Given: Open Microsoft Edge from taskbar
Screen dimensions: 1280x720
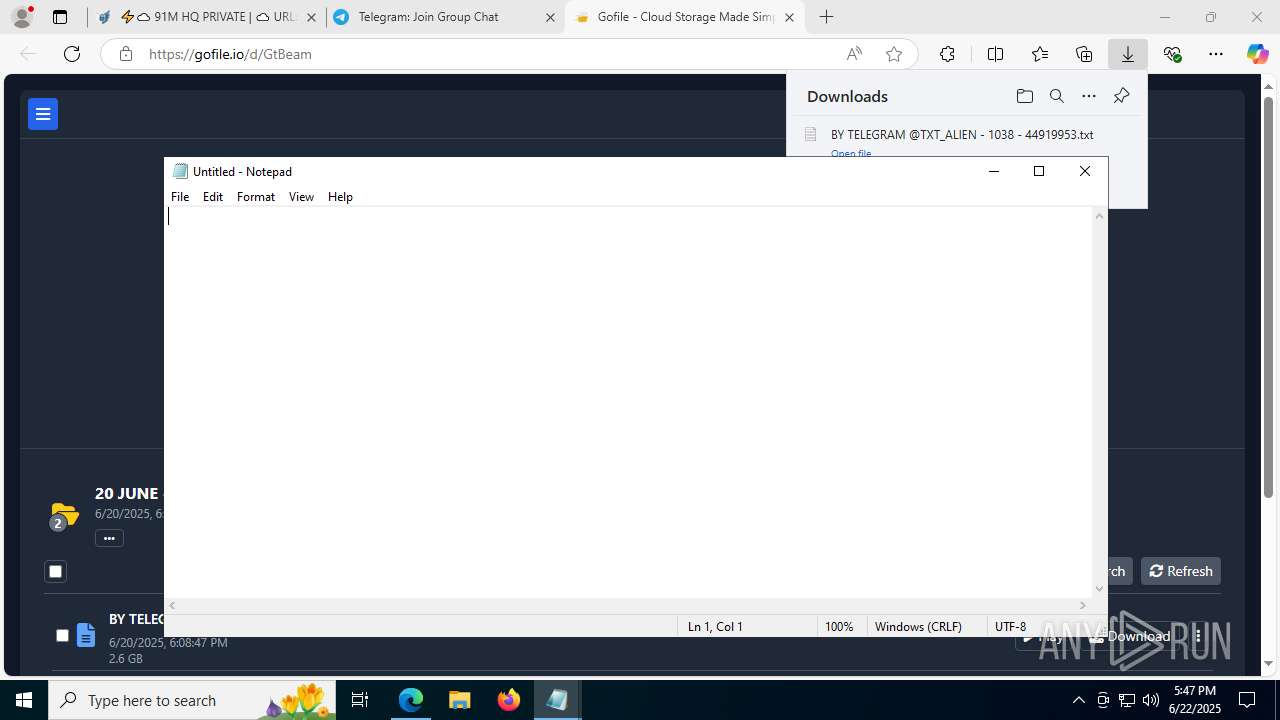Looking at the screenshot, I should tap(411, 700).
